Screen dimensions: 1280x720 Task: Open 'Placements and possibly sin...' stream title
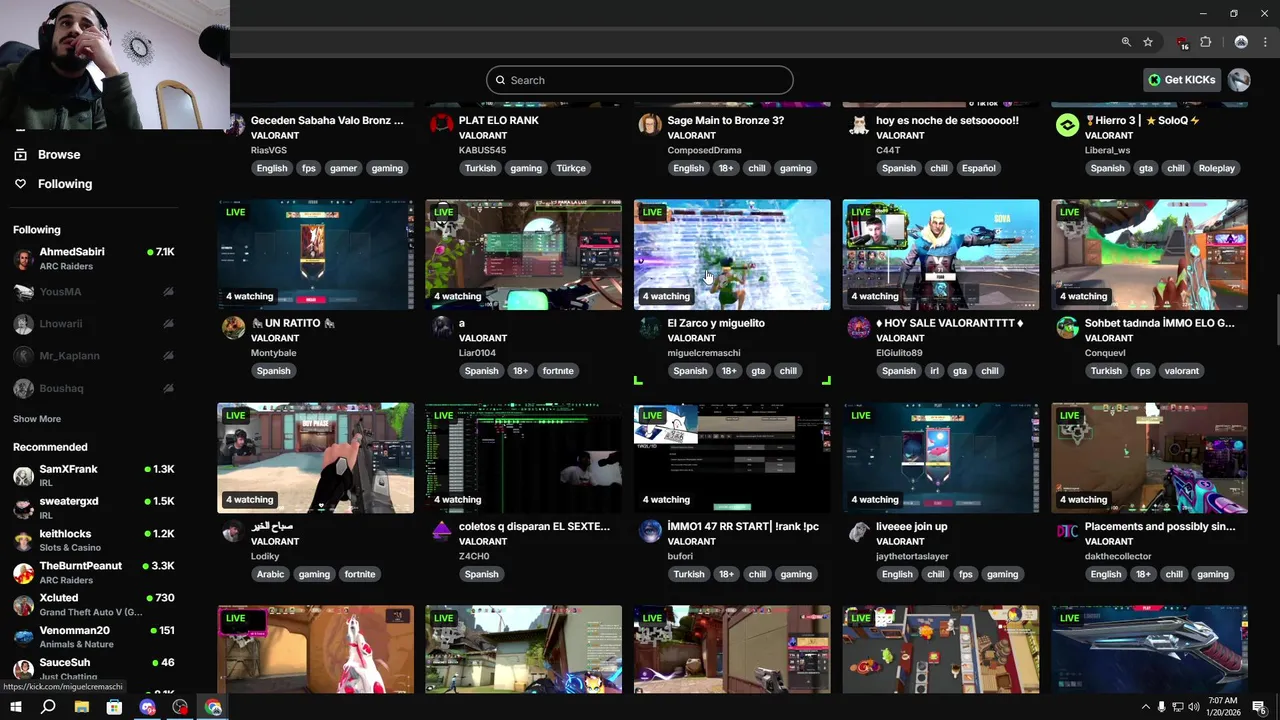pos(1159,526)
